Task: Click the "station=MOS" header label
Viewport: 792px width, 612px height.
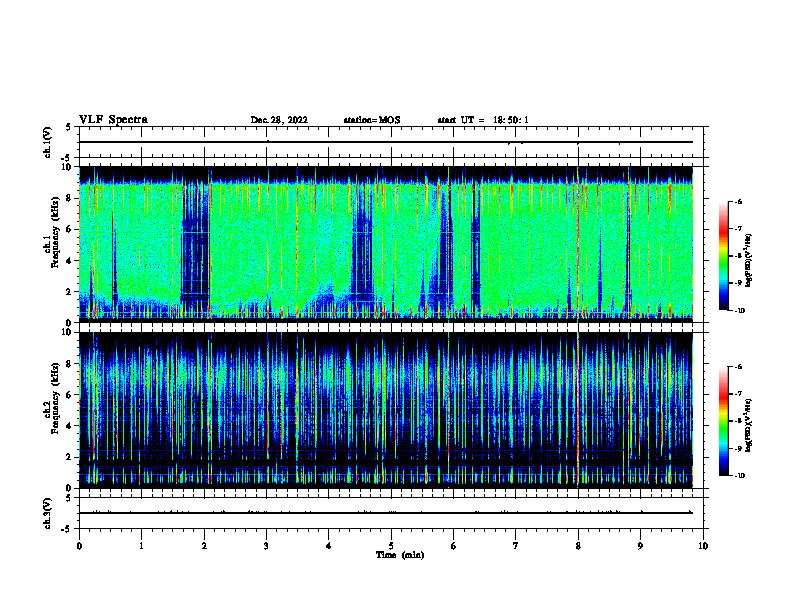Action: 372,120
